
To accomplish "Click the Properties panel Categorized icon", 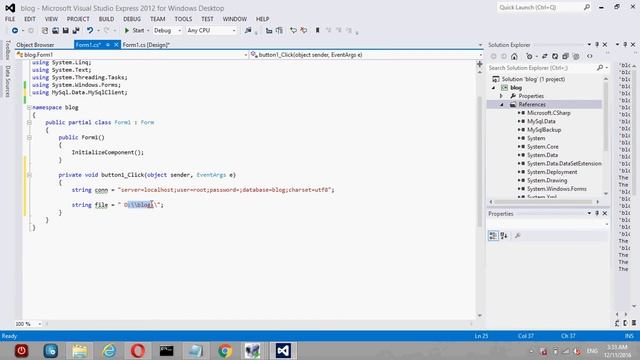I will pos(493,236).
